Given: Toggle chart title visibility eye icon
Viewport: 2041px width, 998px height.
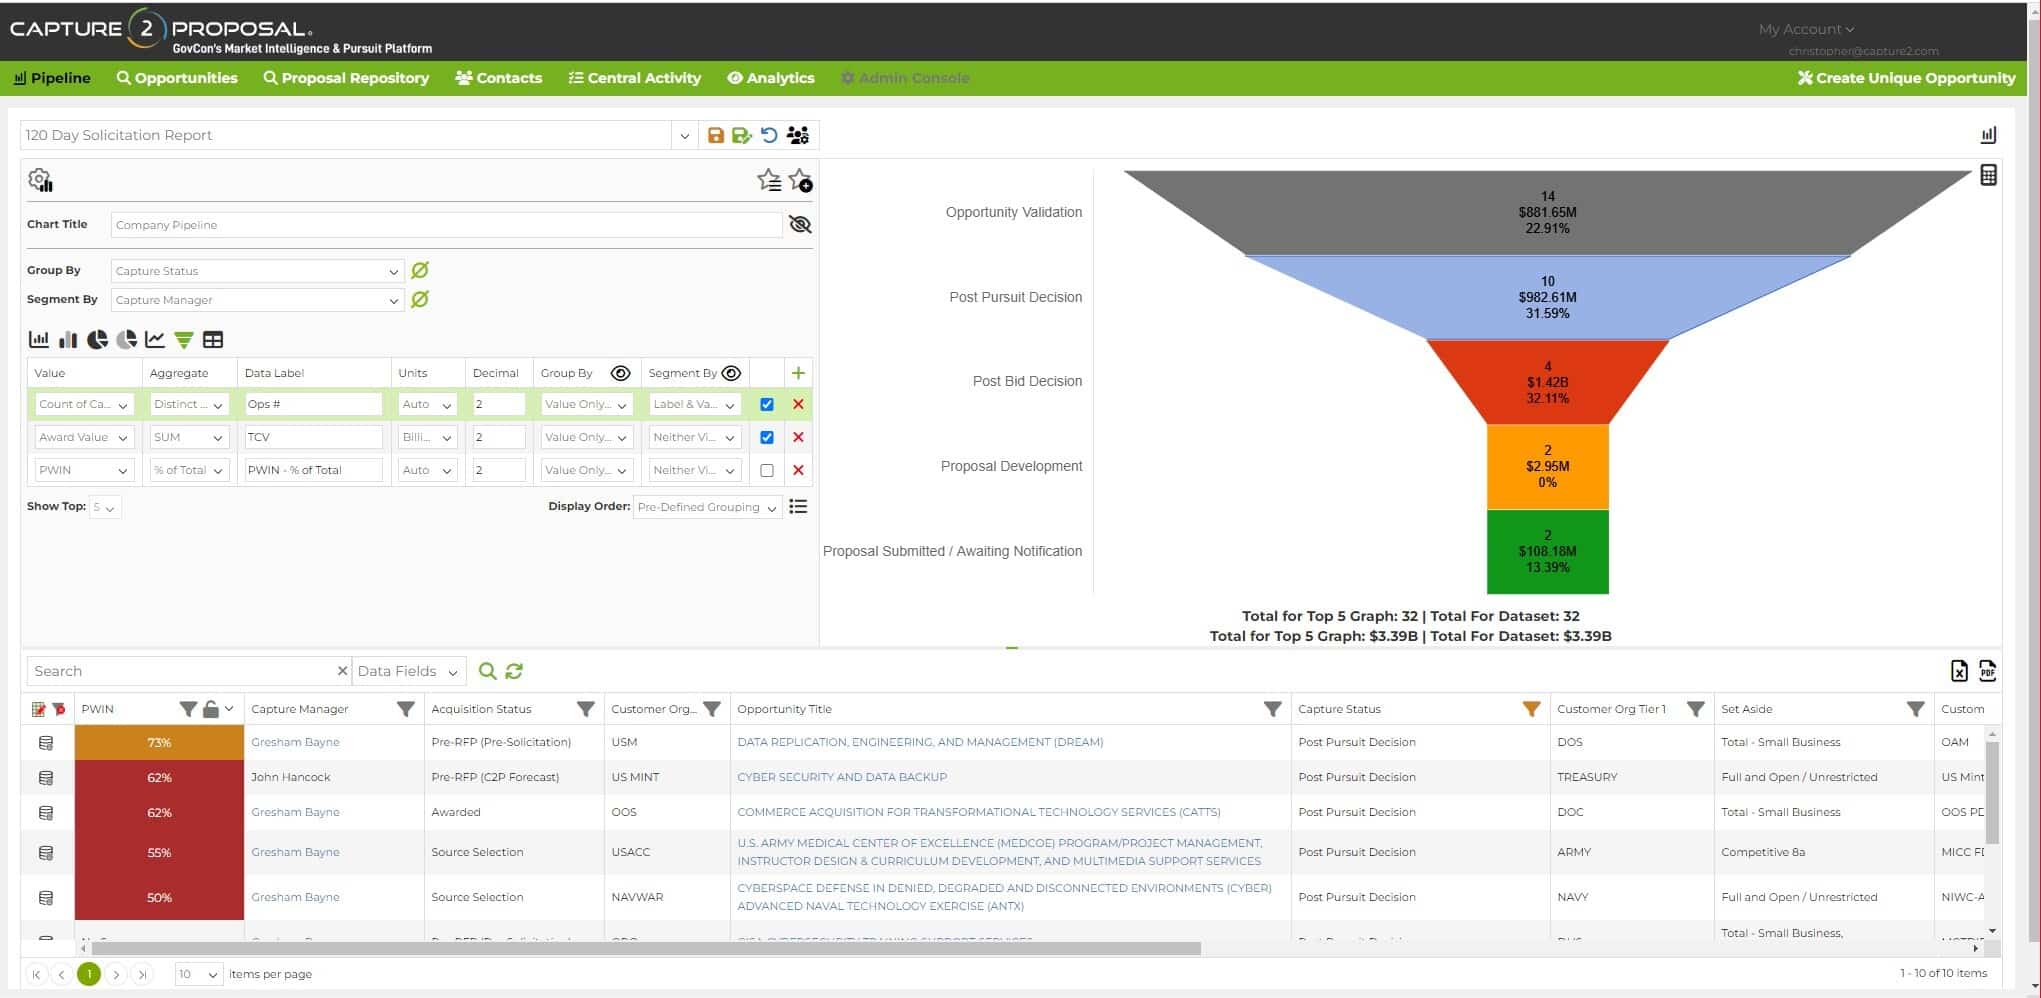Looking at the screenshot, I should [x=800, y=225].
